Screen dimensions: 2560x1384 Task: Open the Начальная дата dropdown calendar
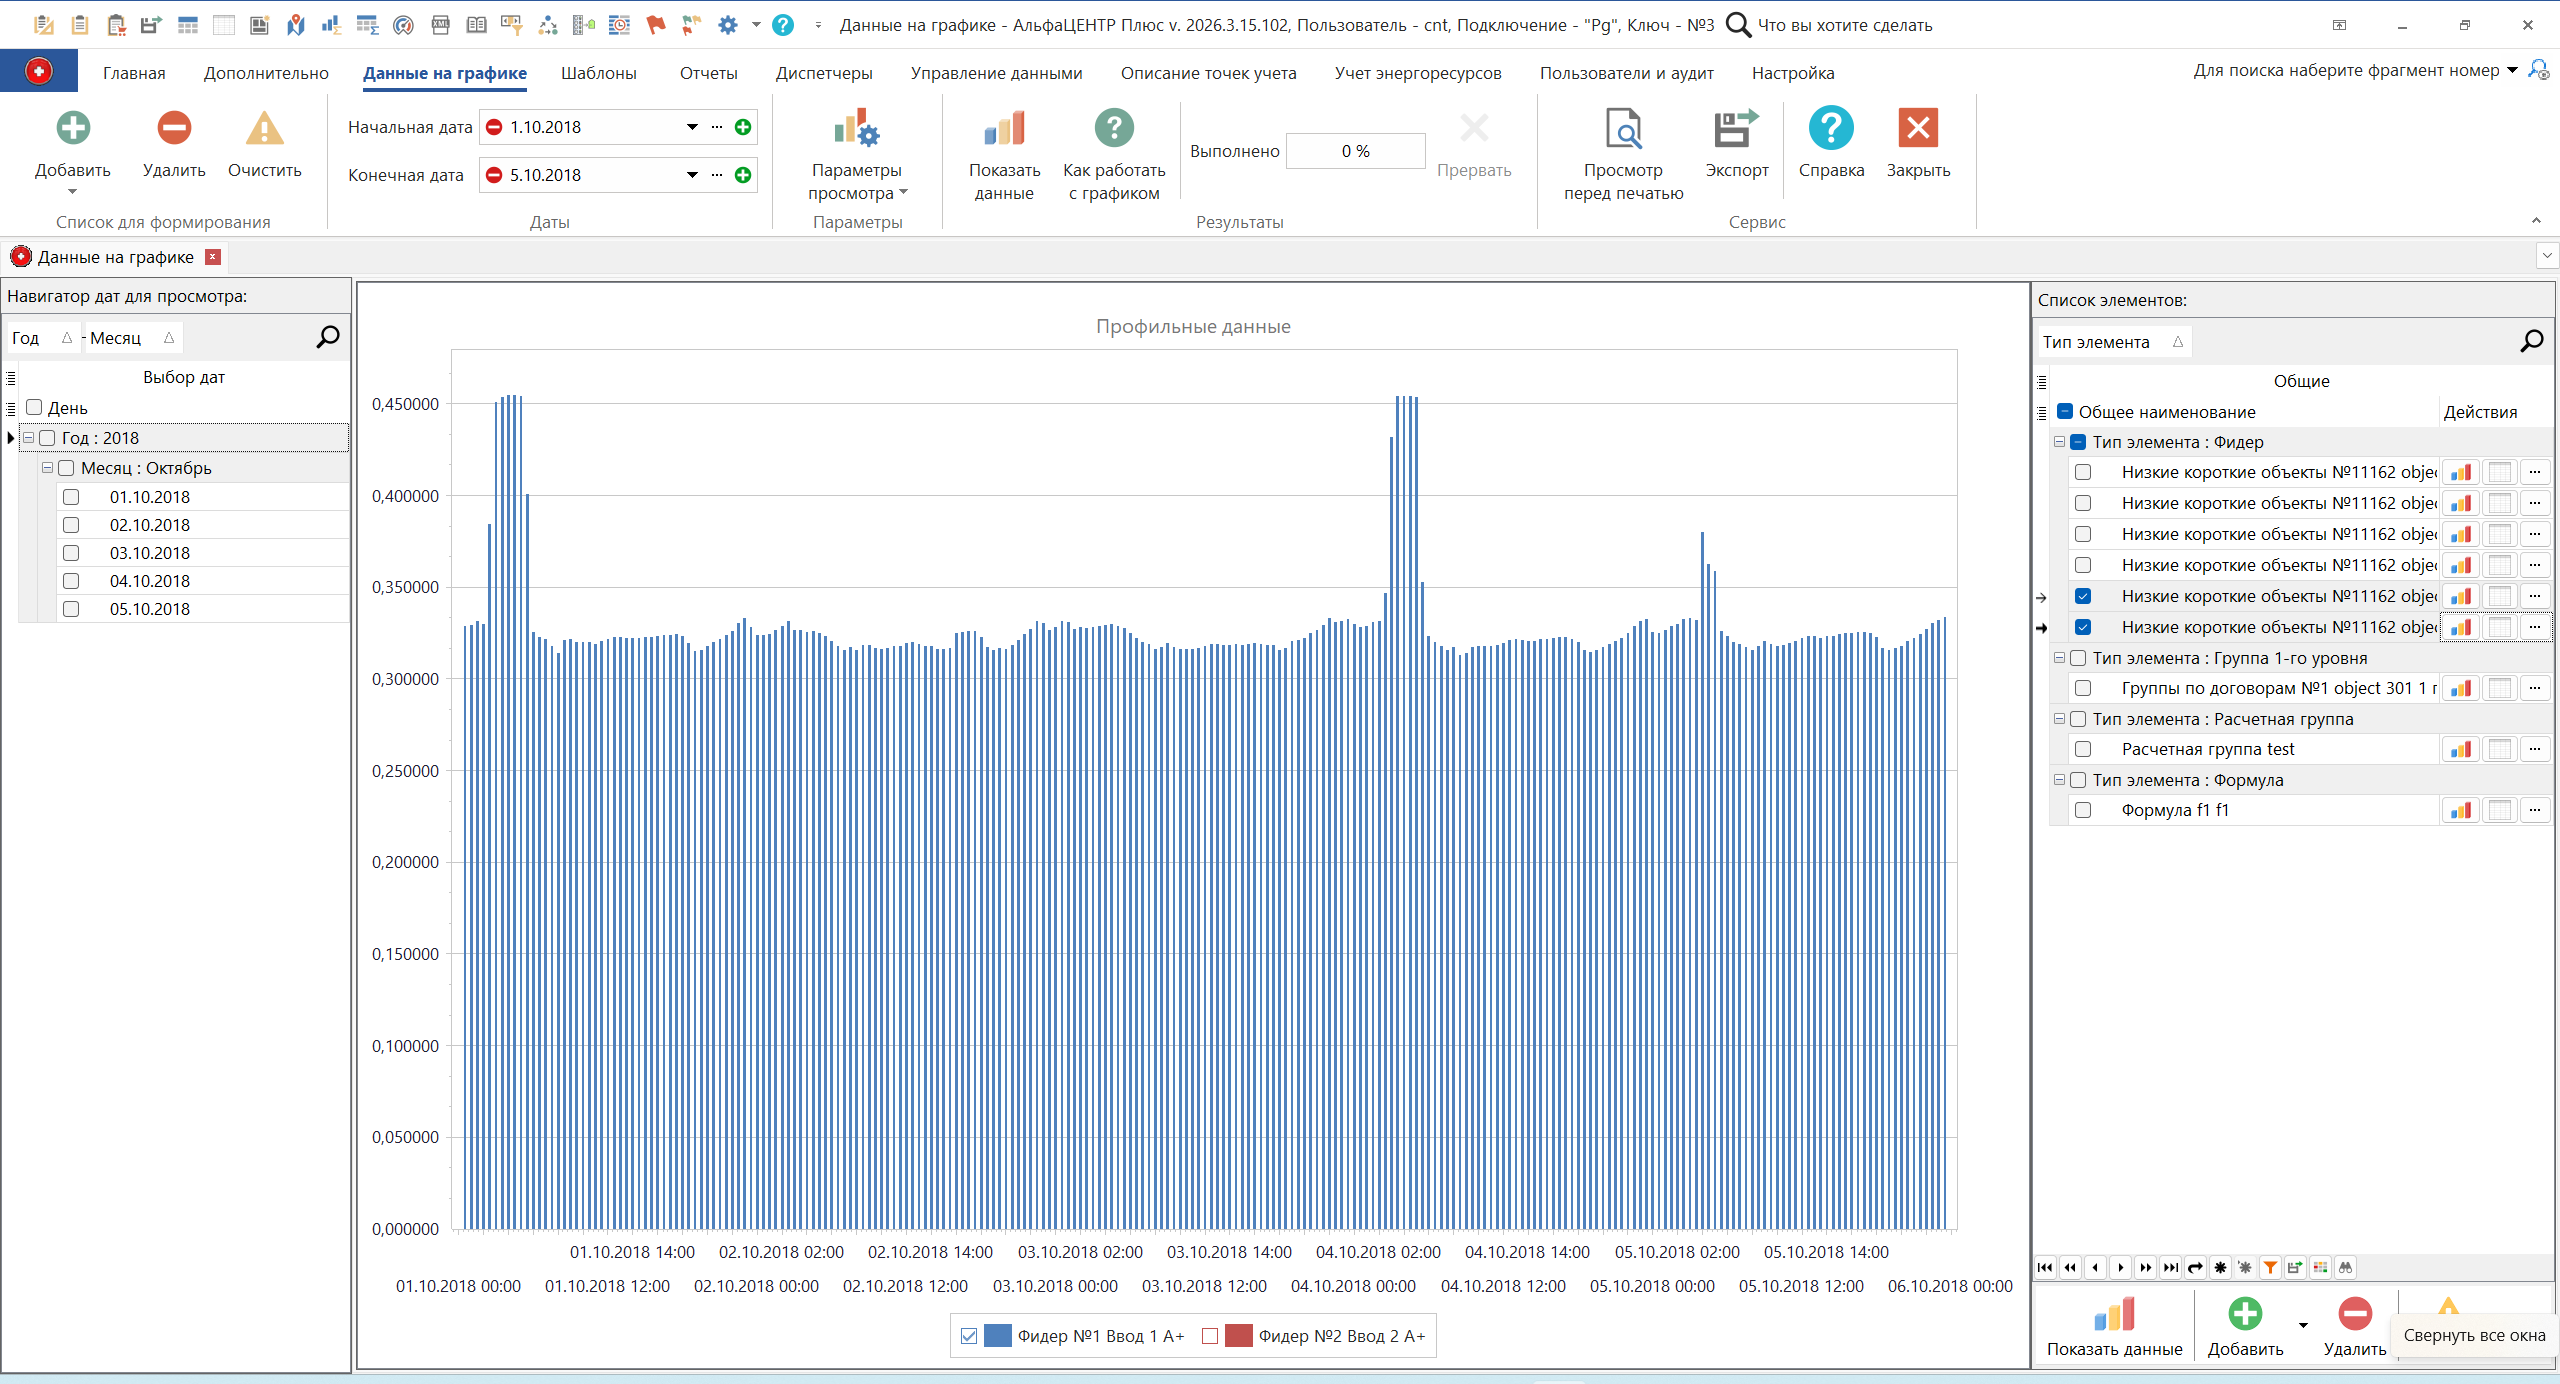[x=691, y=127]
